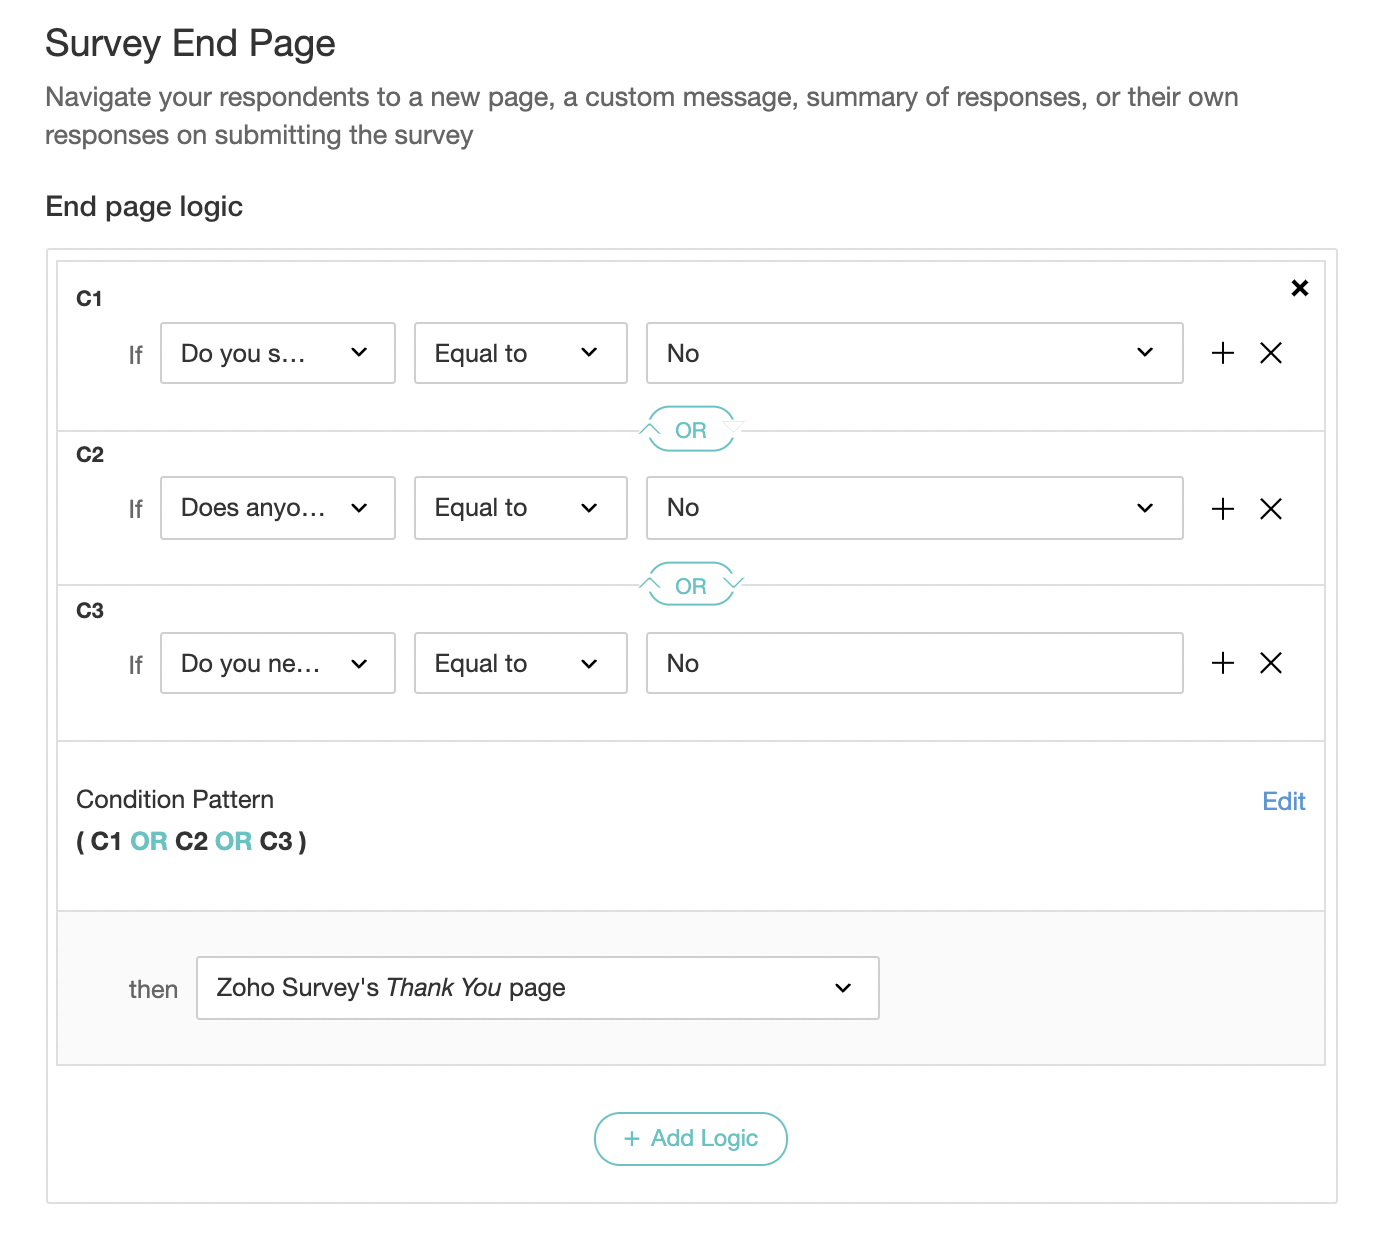Open the 'Do you s…' question dropdown
Image resolution: width=1380 pixels, height=1240 pixels.
277,353
